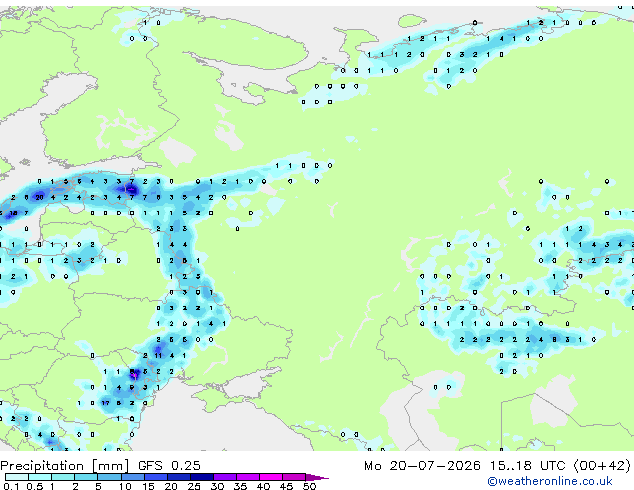
Task: Click the '10' legend scale label
Action: pyautogui.click(x=125, y=486)
